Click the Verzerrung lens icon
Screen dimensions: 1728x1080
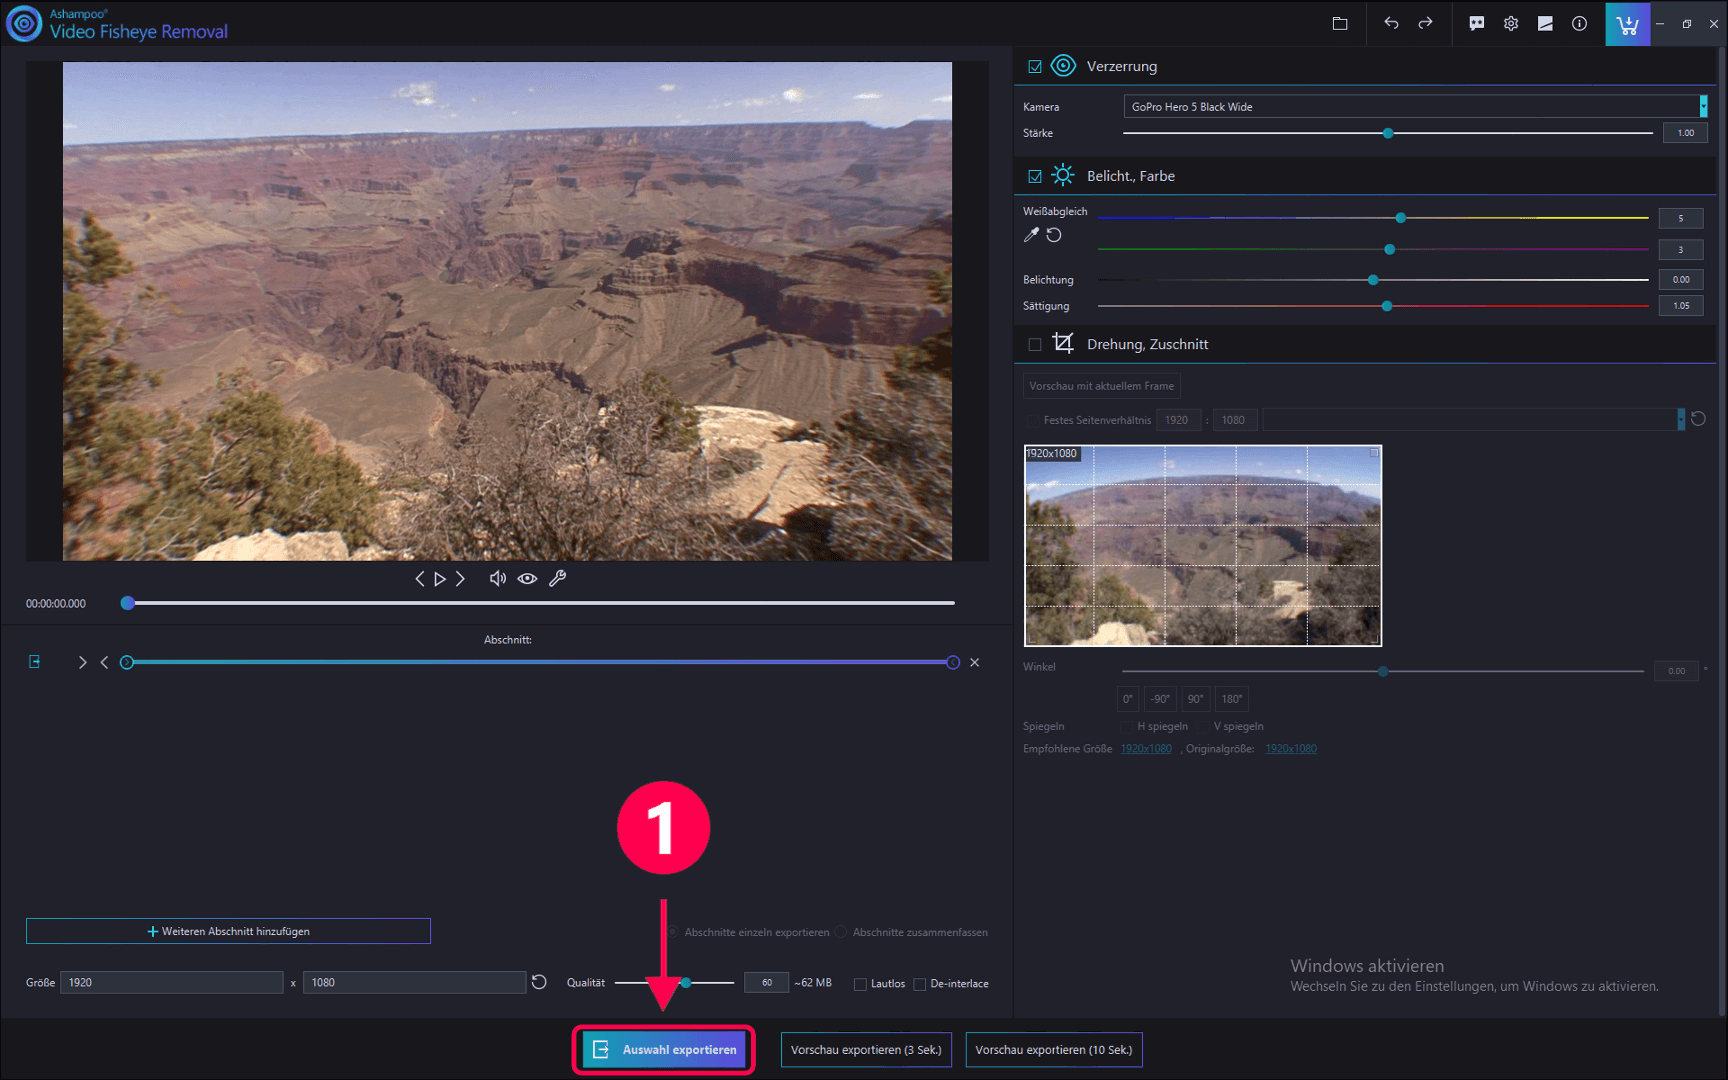tap(1064, 66)
